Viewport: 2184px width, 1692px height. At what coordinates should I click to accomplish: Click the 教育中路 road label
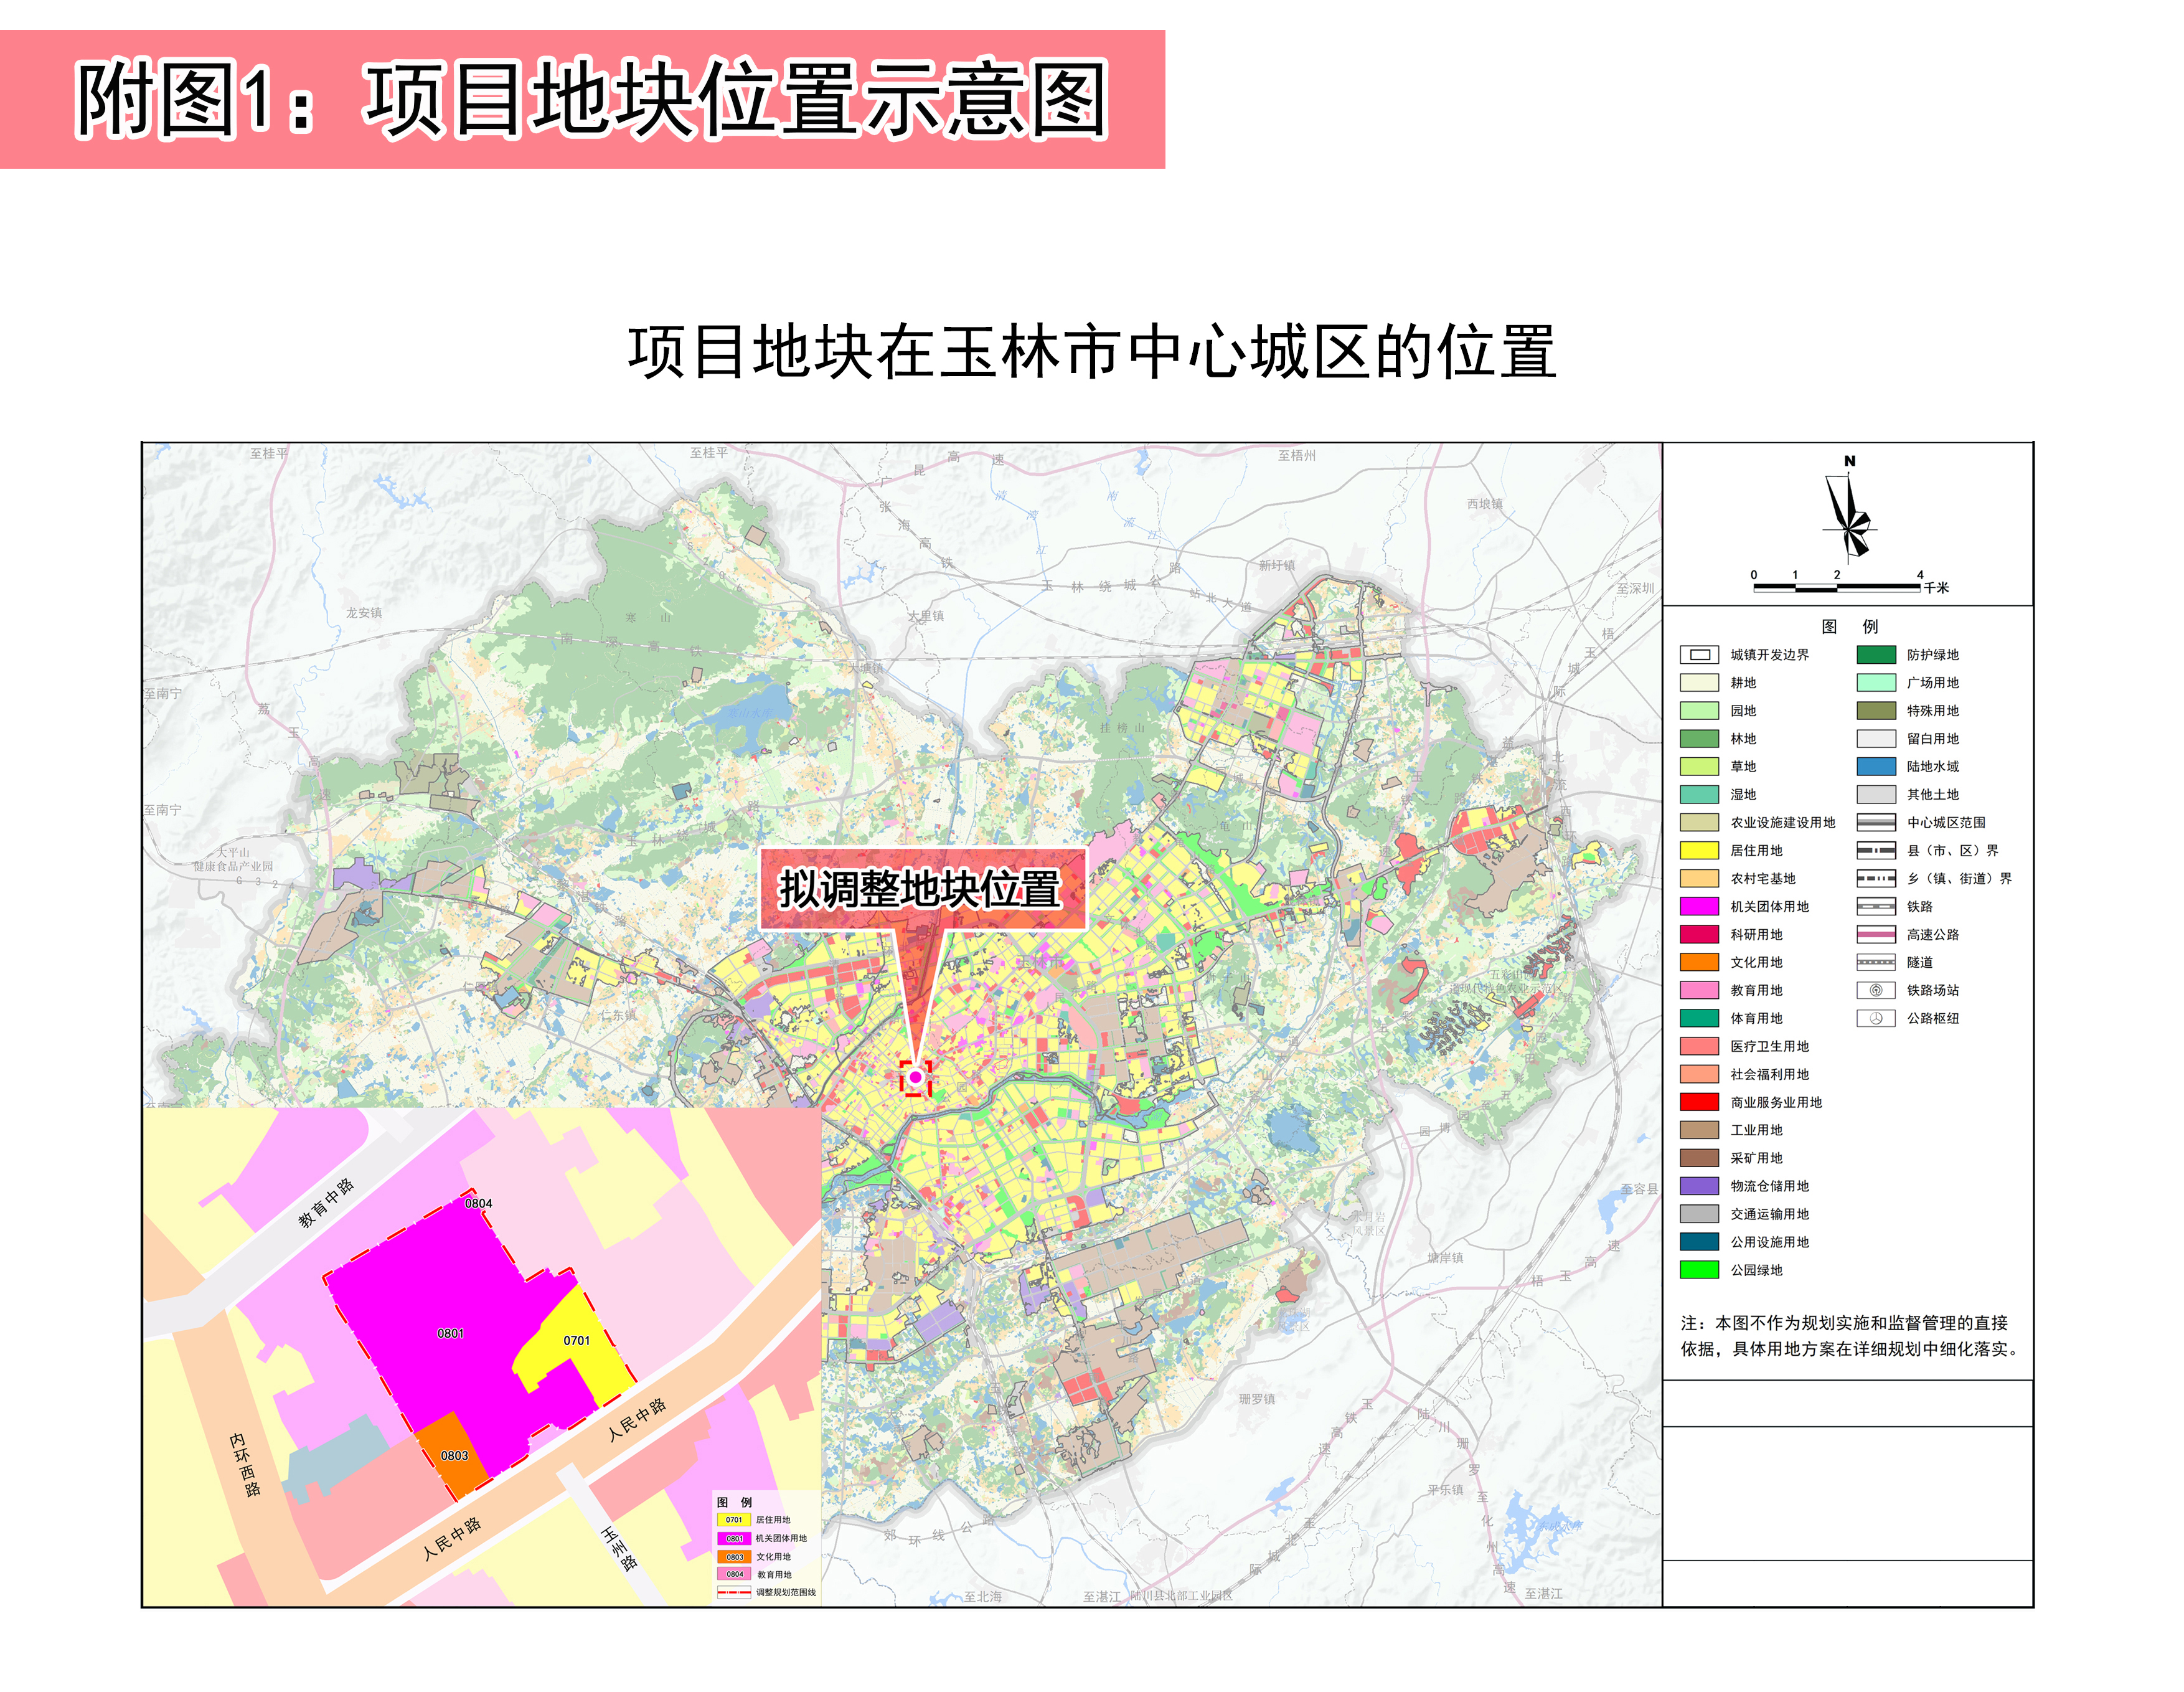coord(326,1203)
